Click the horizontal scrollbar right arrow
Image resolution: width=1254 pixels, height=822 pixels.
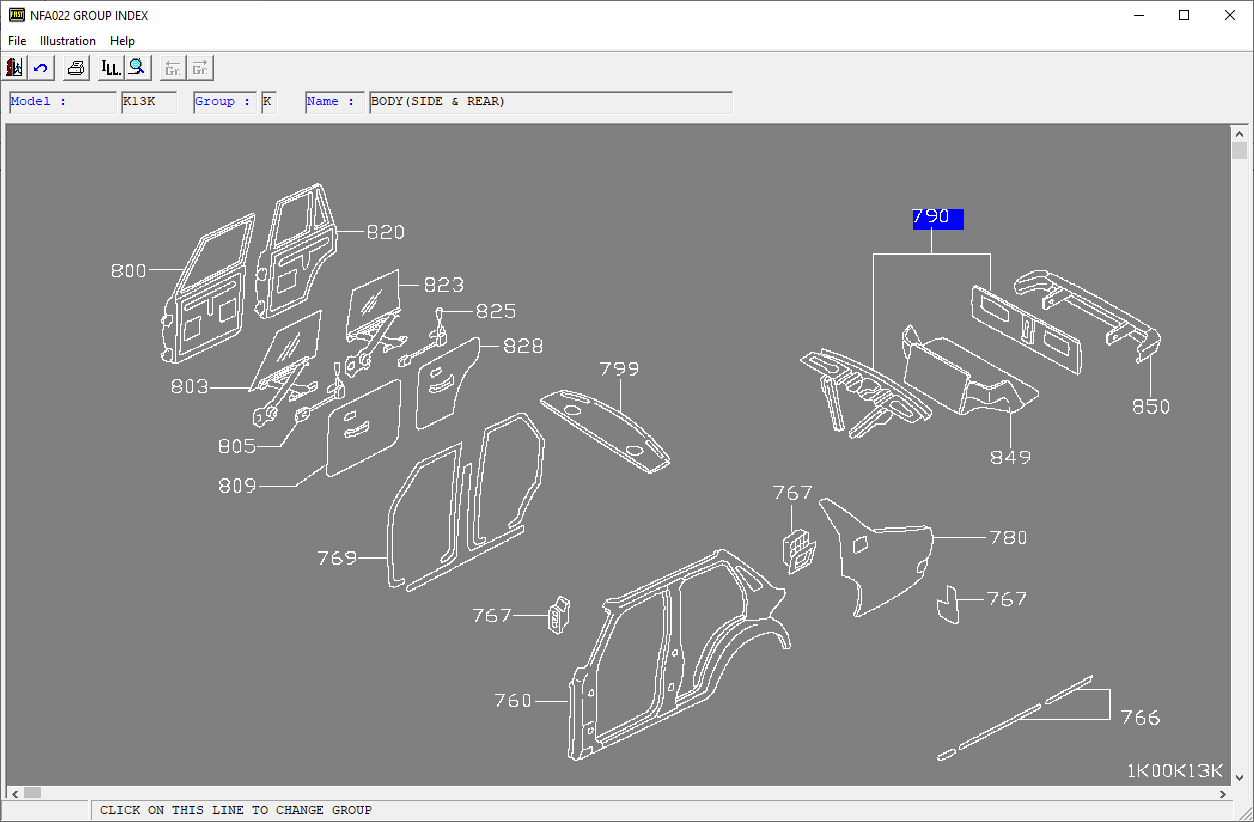coord(1224,793)
